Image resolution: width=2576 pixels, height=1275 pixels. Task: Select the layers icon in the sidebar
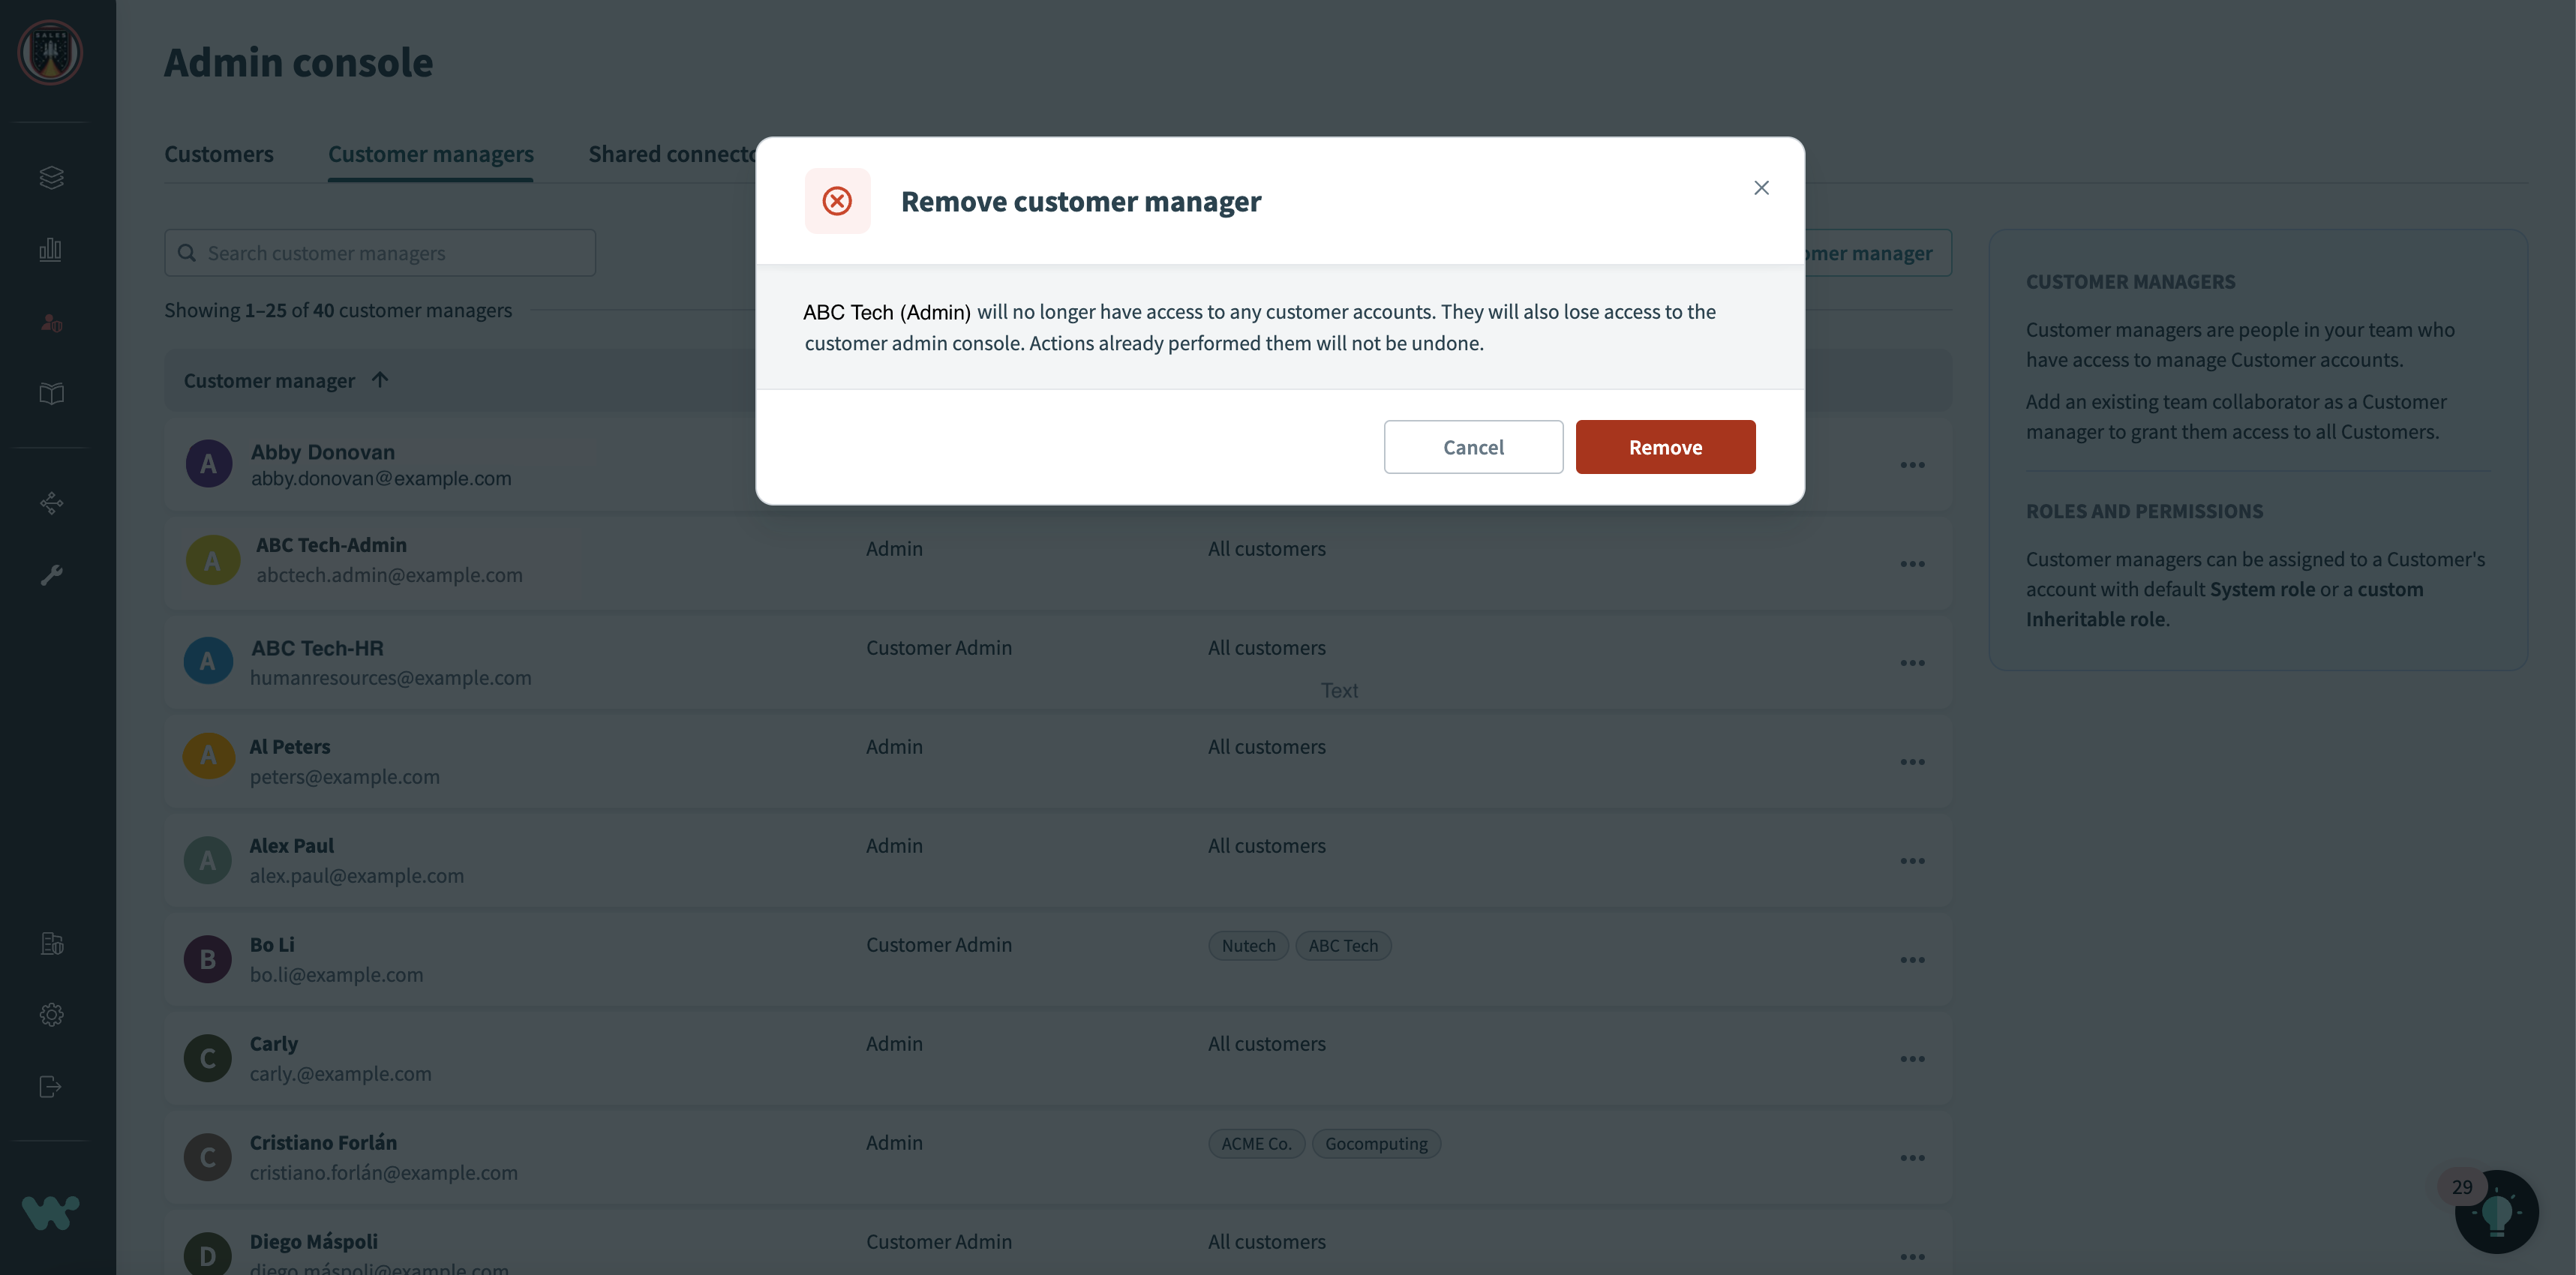coord(50,177)
